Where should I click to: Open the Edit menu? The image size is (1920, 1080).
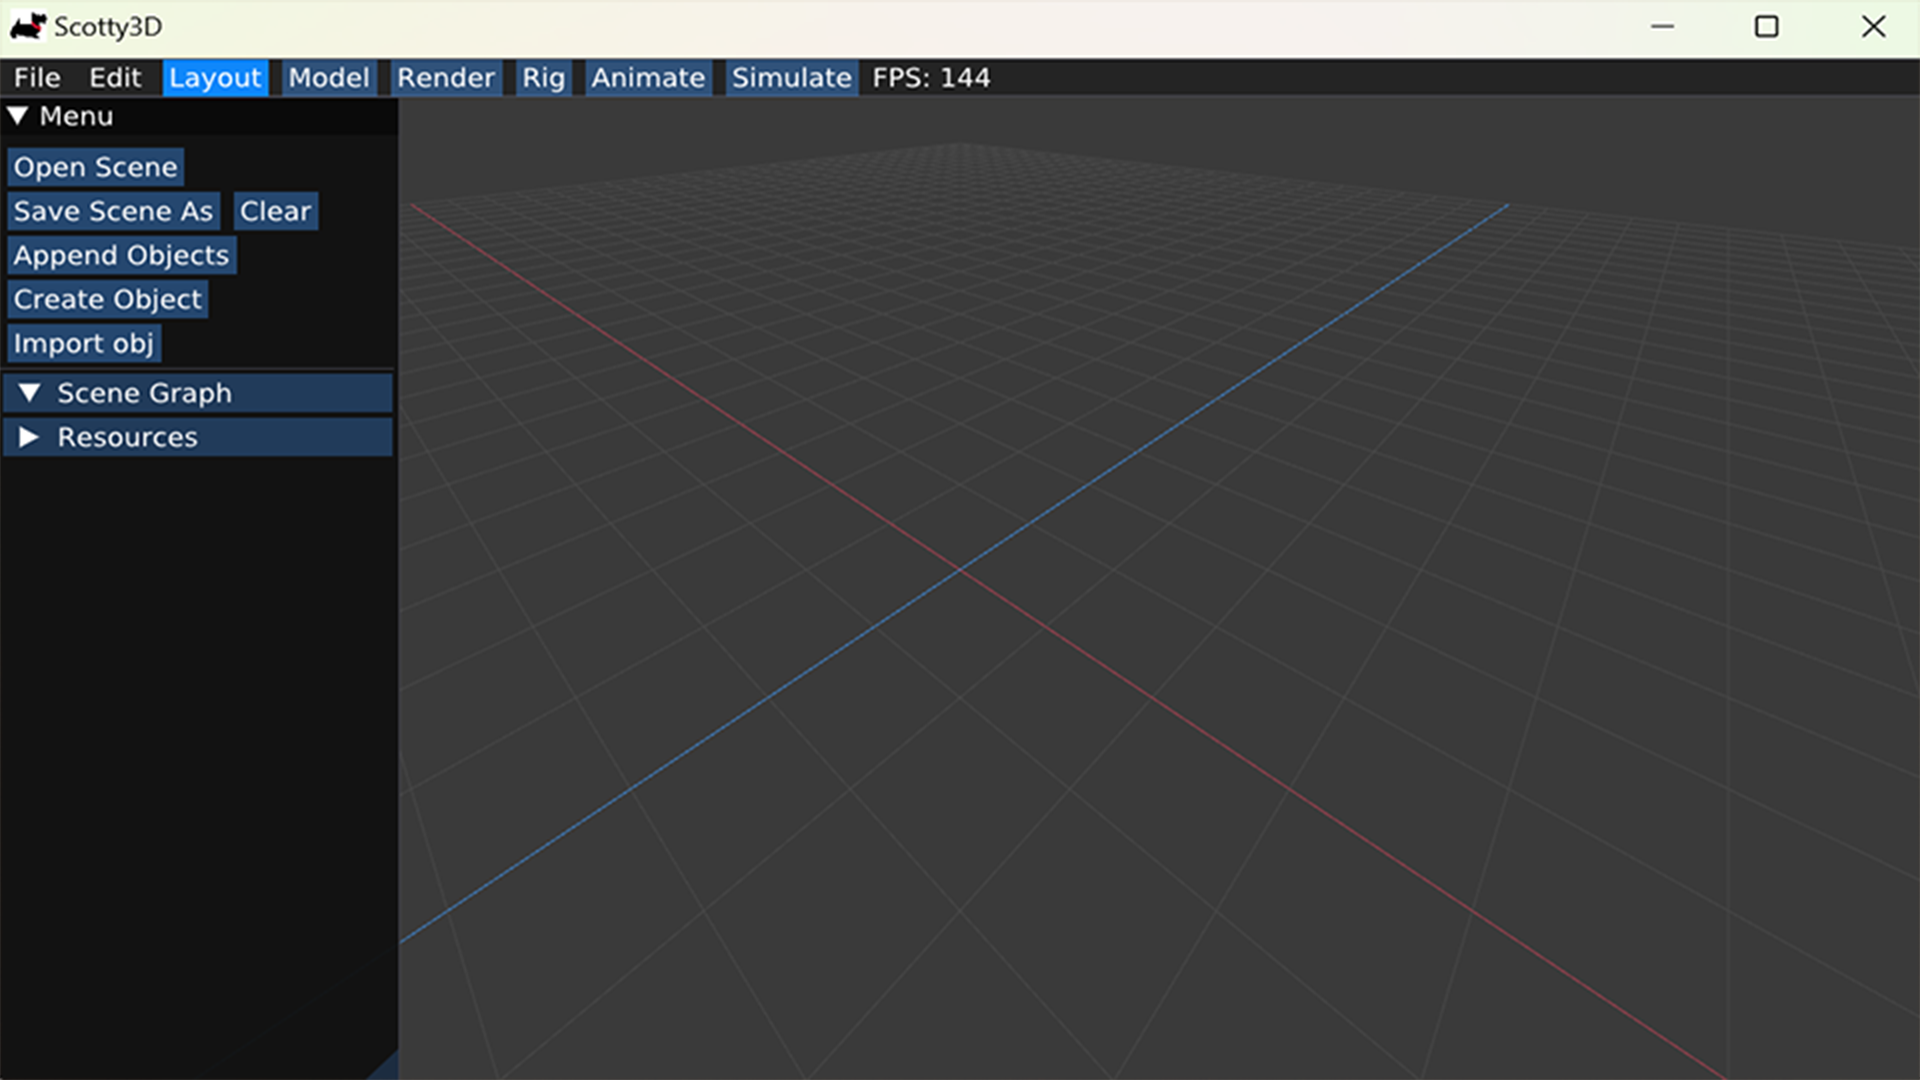pyautogui.click(x=115, y=77)
